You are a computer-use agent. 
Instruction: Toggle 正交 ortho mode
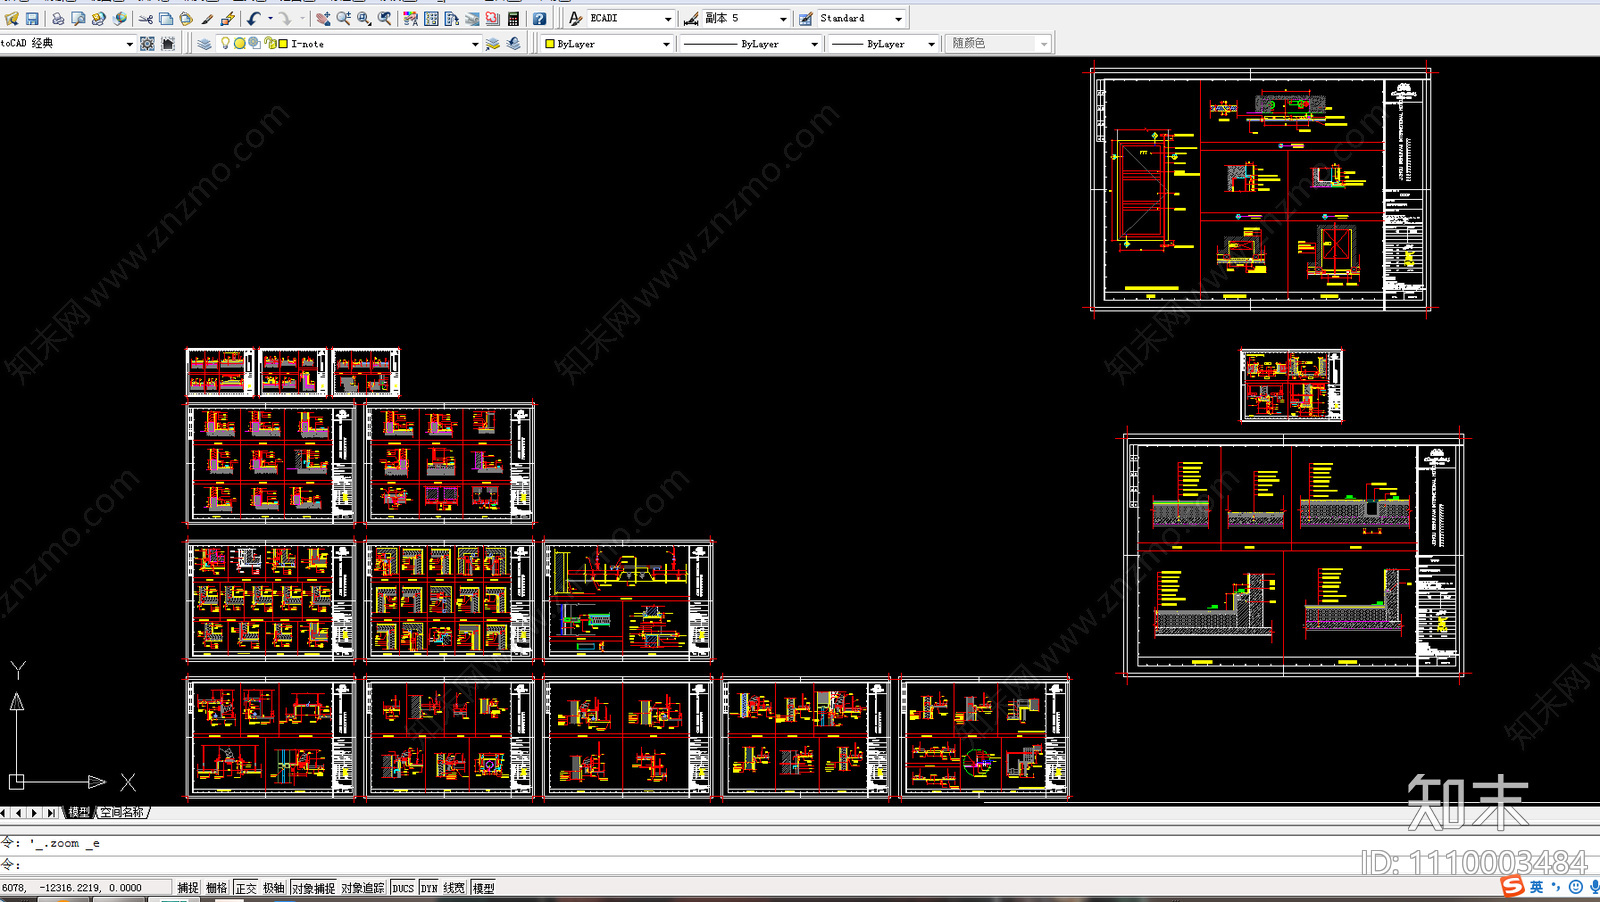click(246, 888)
